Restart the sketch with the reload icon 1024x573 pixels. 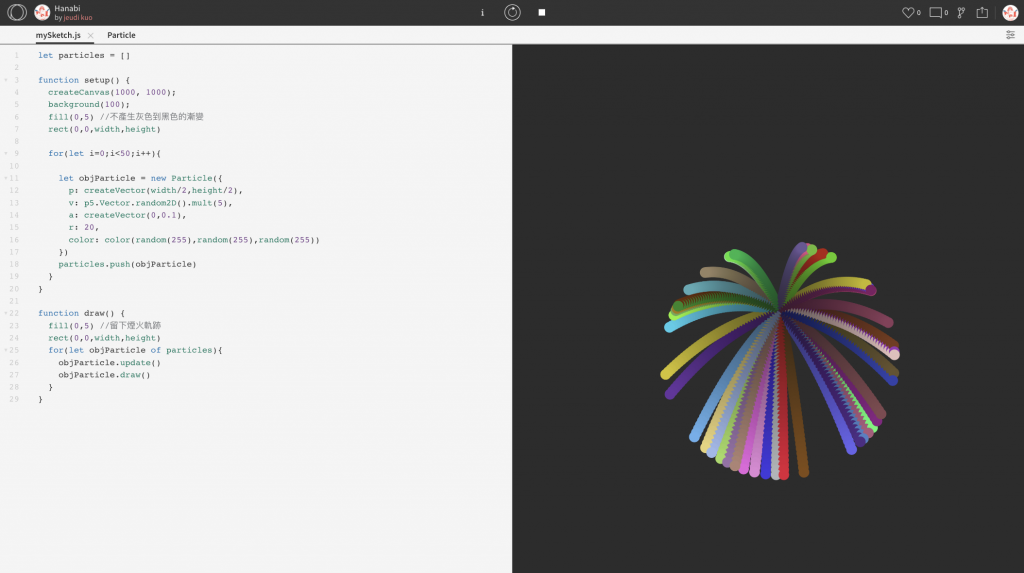click(x=513, y=12)
